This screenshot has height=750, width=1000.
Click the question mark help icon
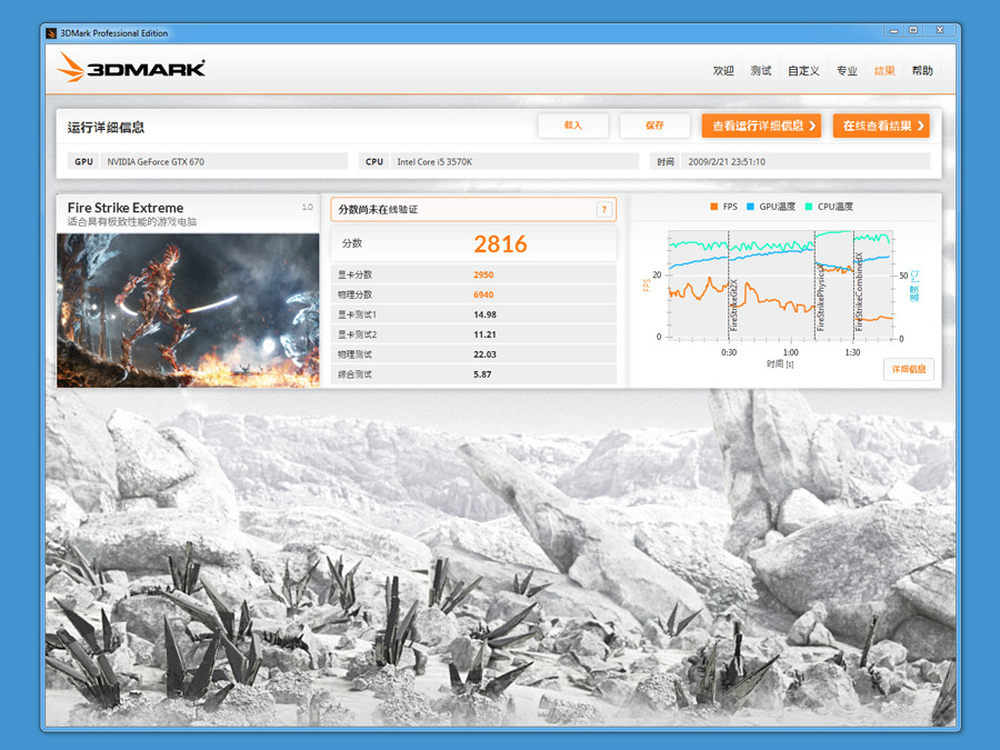(x=604, y=209)
